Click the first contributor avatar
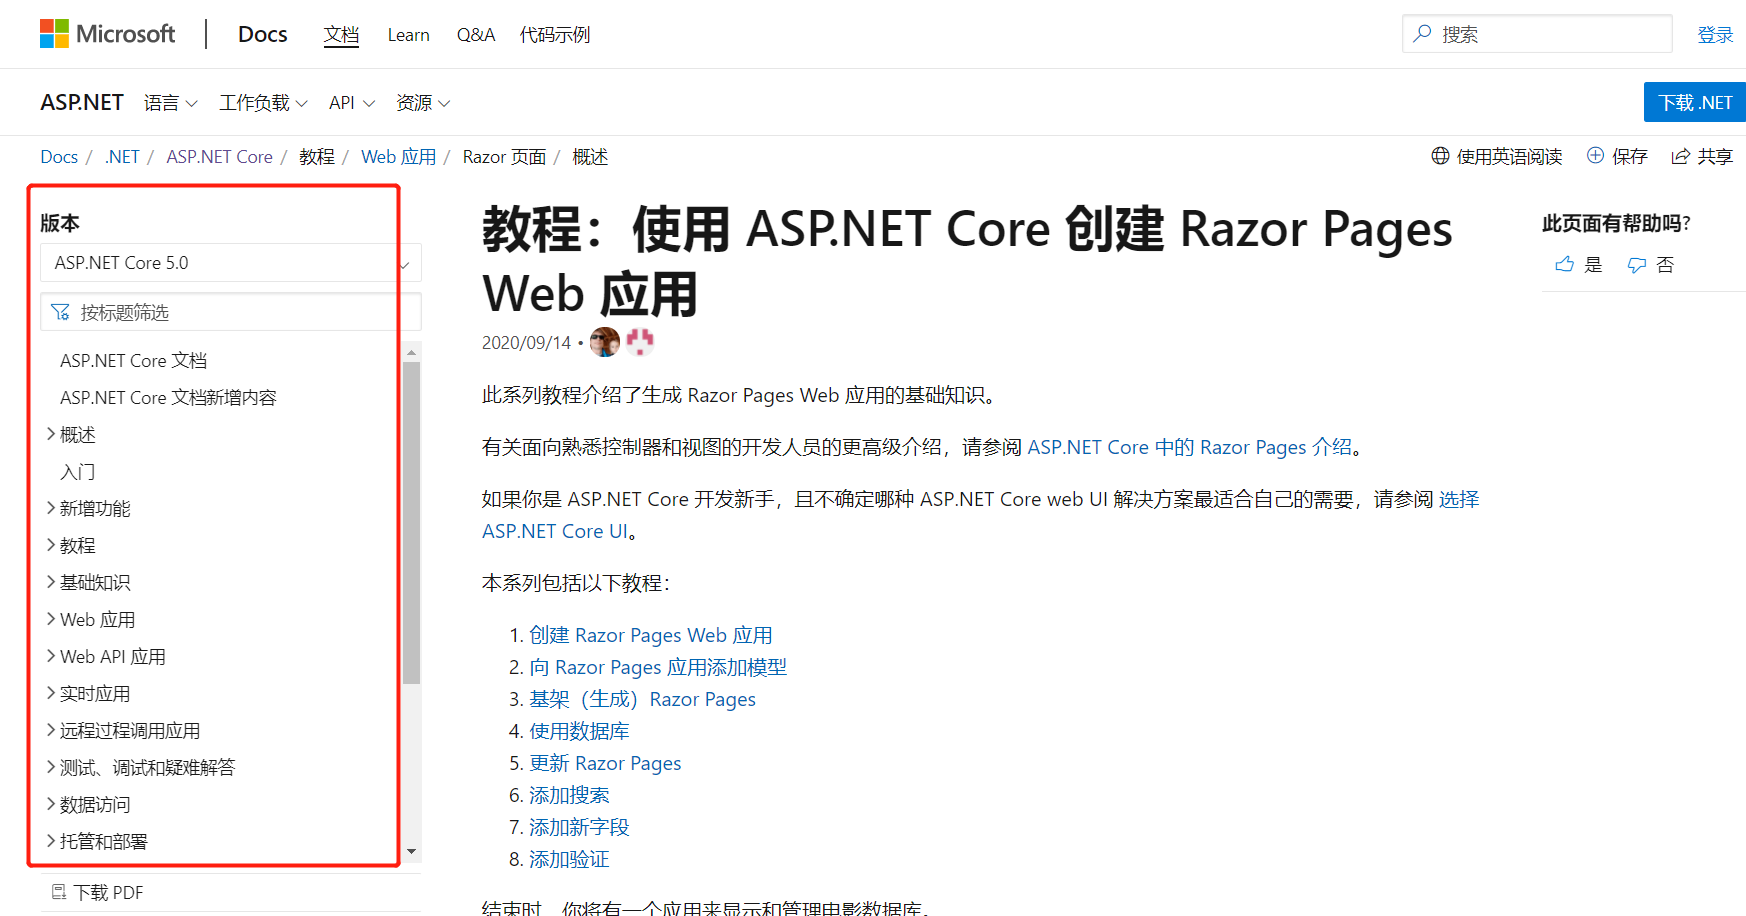Viewport: 1746px width, 916px height. click(605, 342)
